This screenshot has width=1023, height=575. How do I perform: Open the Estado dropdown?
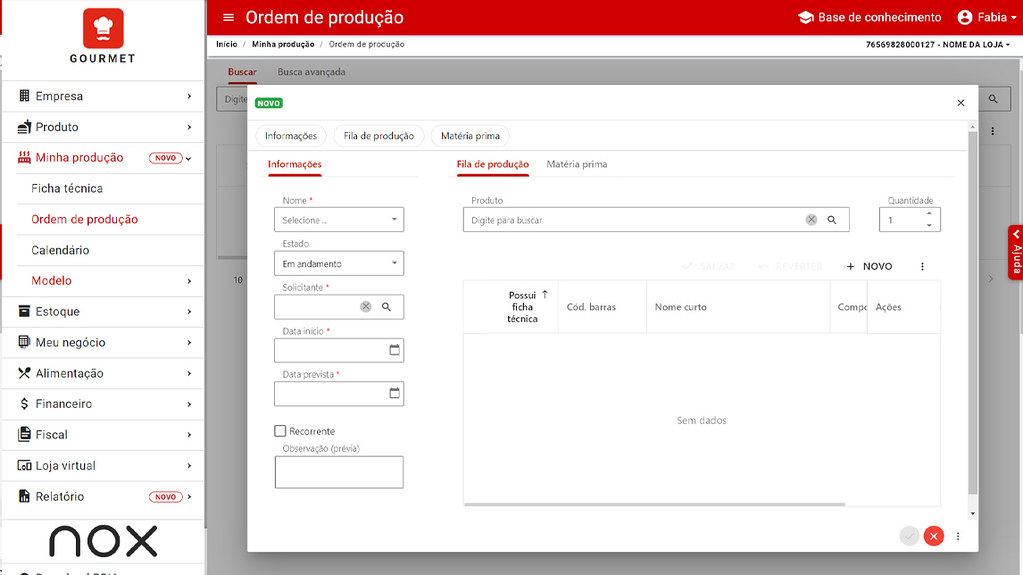coord(338,264)
